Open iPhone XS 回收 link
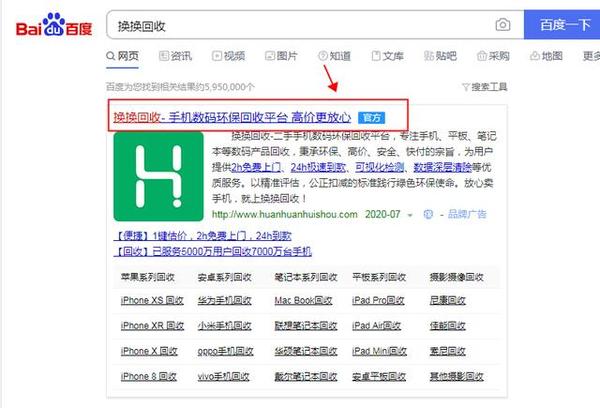The image size is (600, 408). [152, 300]
